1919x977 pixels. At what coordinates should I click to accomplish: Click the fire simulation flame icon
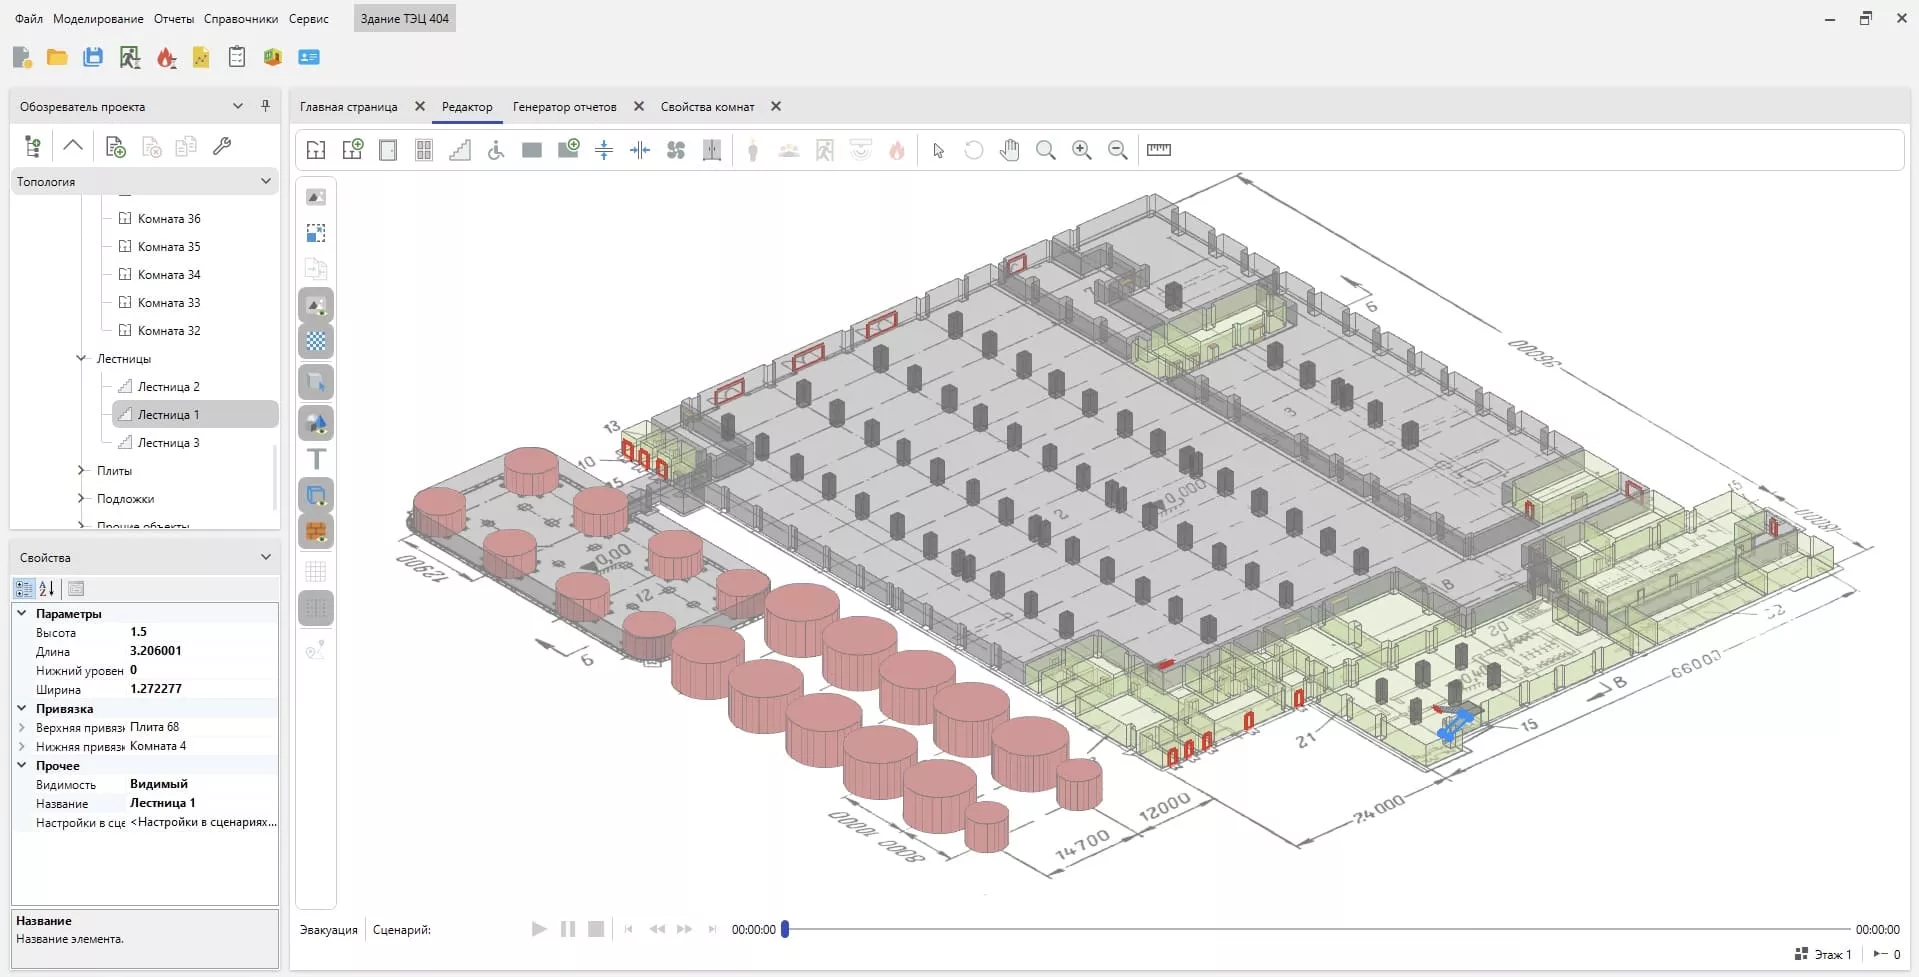click(x=166, y=58)
